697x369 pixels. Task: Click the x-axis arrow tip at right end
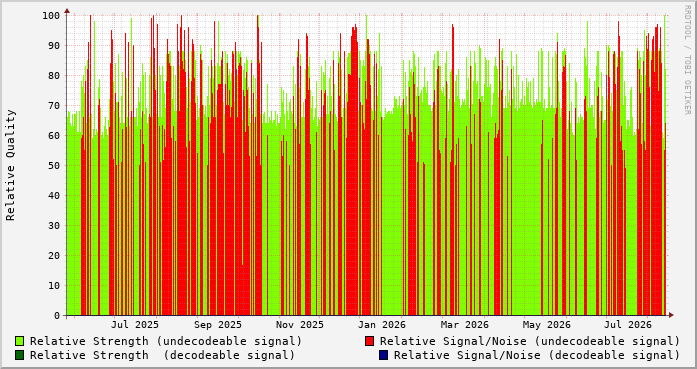(x=671, y=315)
